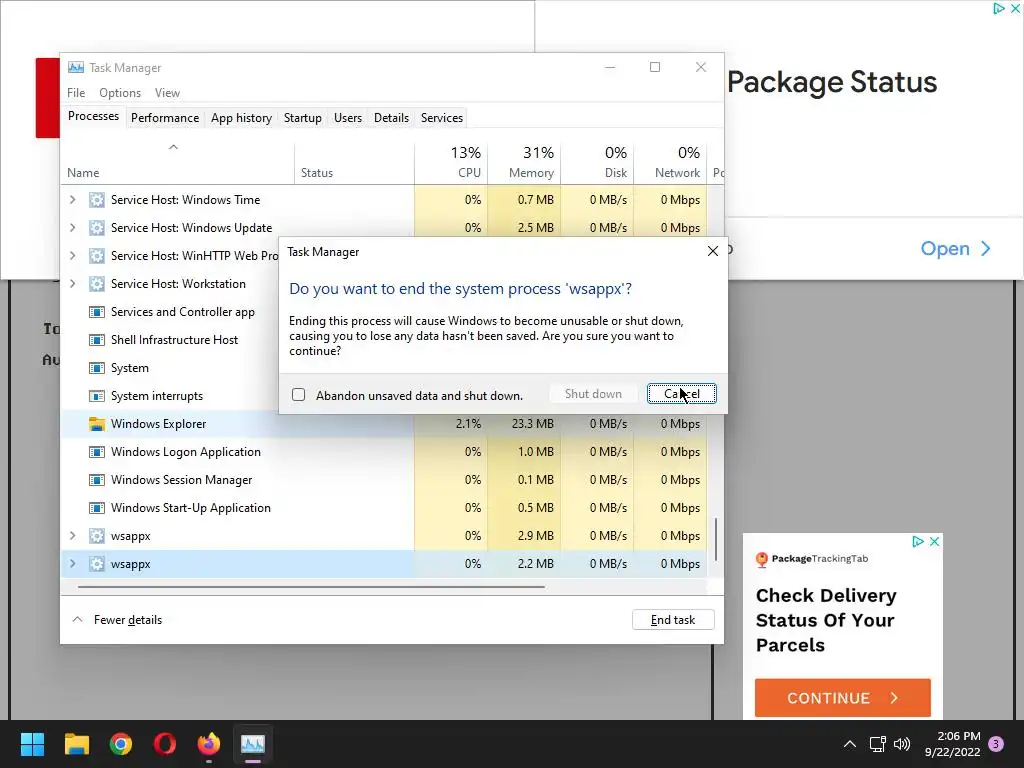Collapse view with Fewer details

(117, 620)
